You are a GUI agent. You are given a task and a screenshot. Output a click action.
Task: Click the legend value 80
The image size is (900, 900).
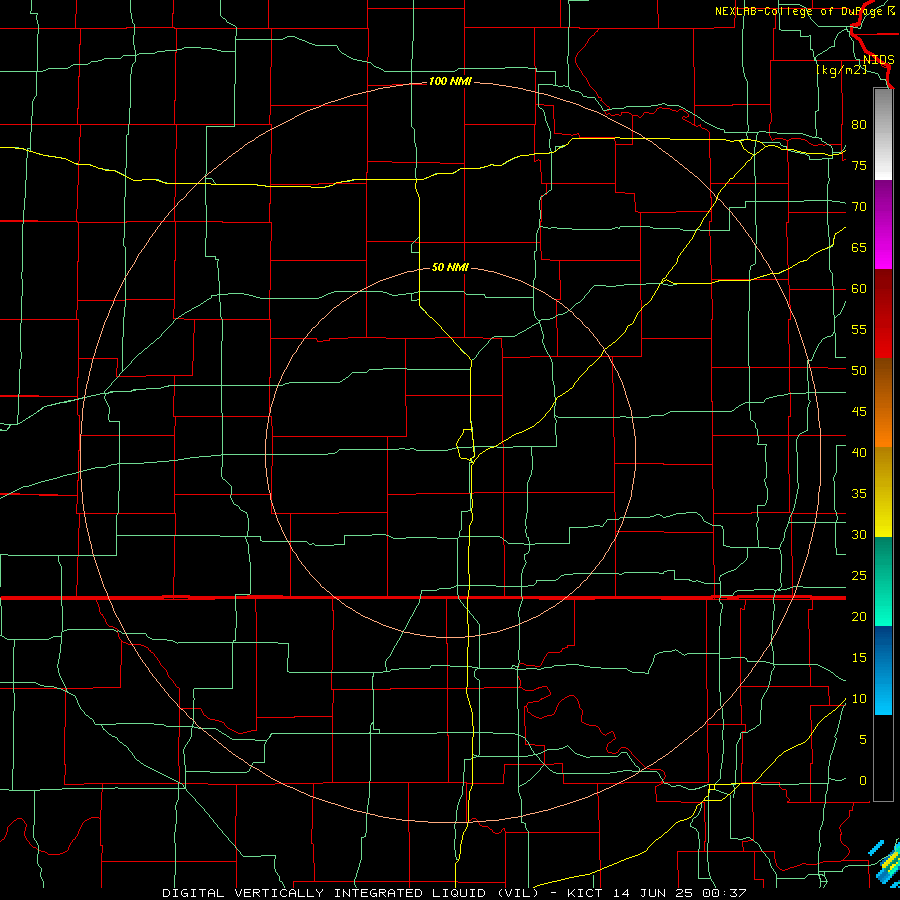pos(859,125)
